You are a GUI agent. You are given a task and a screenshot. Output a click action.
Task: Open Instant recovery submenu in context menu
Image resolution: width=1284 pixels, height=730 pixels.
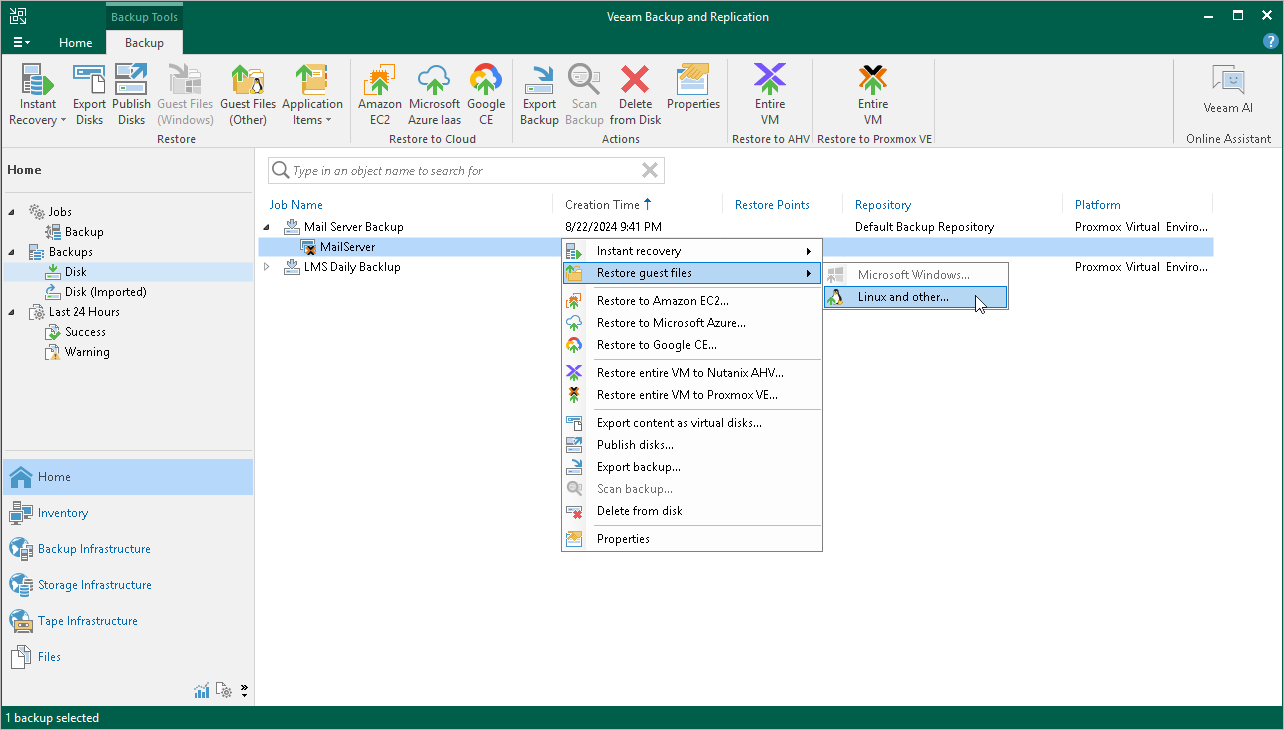point(691,251)
